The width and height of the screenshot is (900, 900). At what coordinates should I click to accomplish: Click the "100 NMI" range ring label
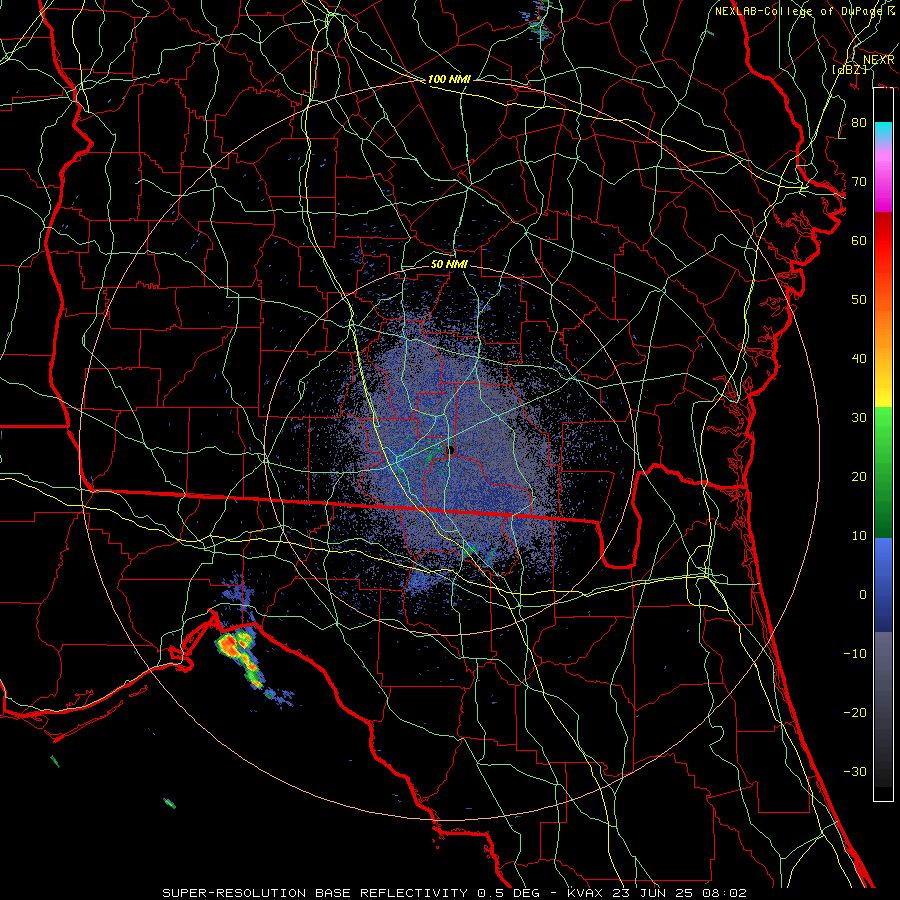pos(449,79)
